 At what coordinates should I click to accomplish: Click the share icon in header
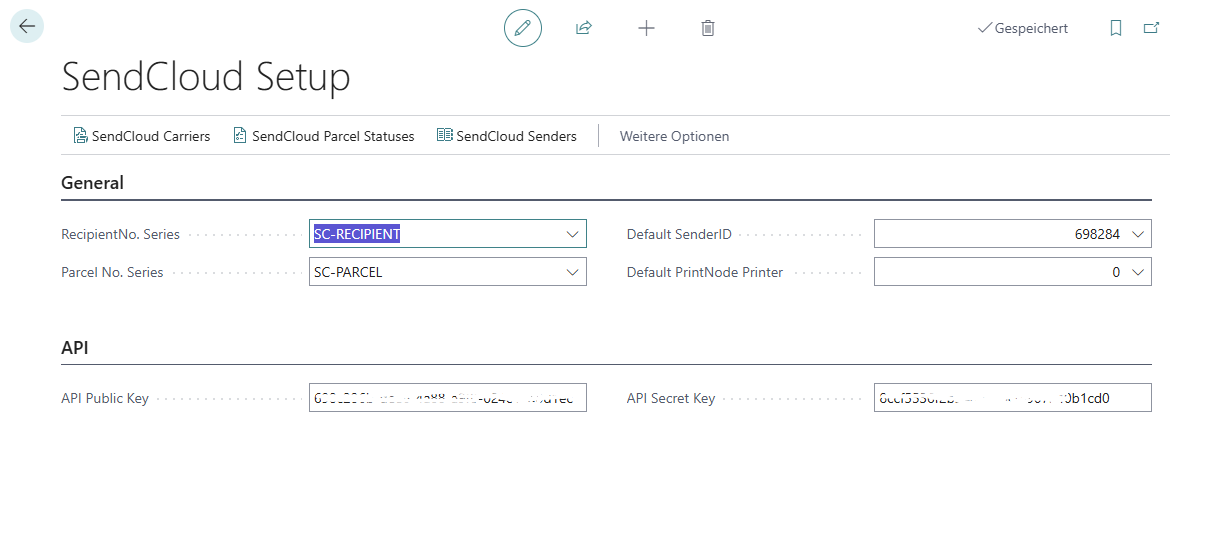[584, 28]
